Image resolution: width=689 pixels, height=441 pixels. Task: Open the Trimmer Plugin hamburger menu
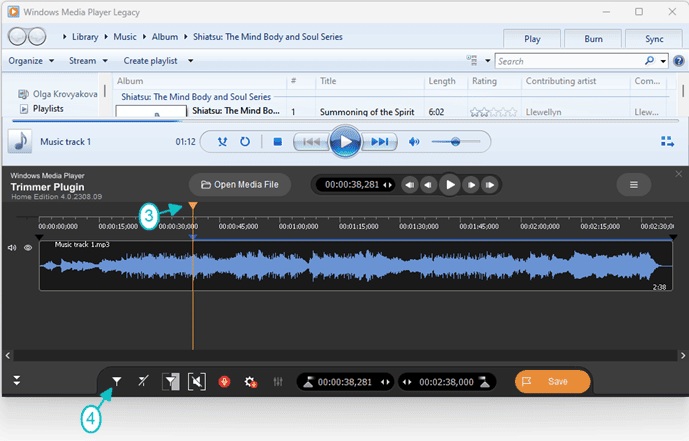click(x=634, y=185)
